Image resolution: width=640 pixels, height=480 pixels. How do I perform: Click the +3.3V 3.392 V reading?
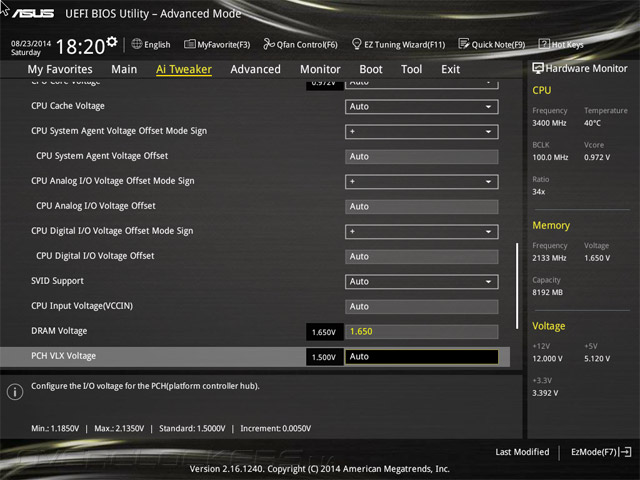(x=545, y=393)
